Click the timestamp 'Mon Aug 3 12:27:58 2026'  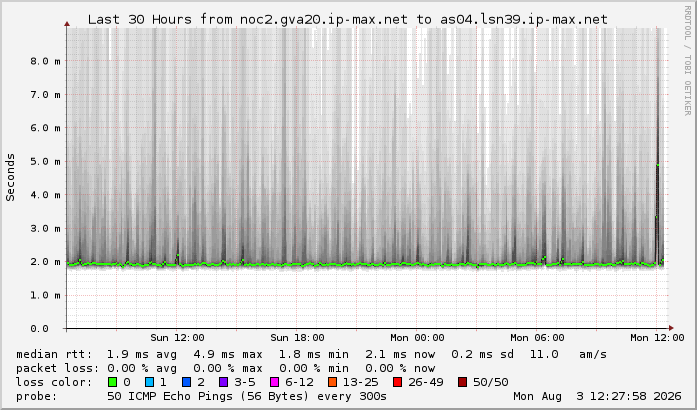597,396
